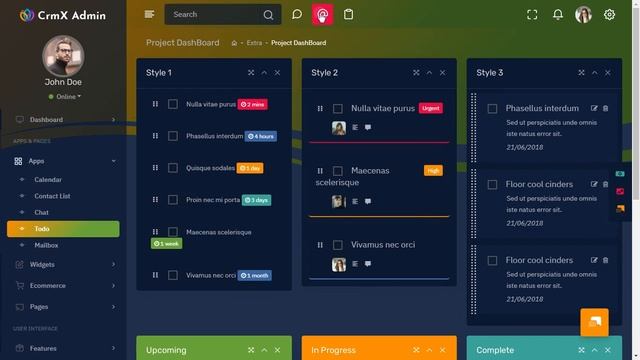
Task: Click the home icon in breadcrumb
Action: pos(234,43)
